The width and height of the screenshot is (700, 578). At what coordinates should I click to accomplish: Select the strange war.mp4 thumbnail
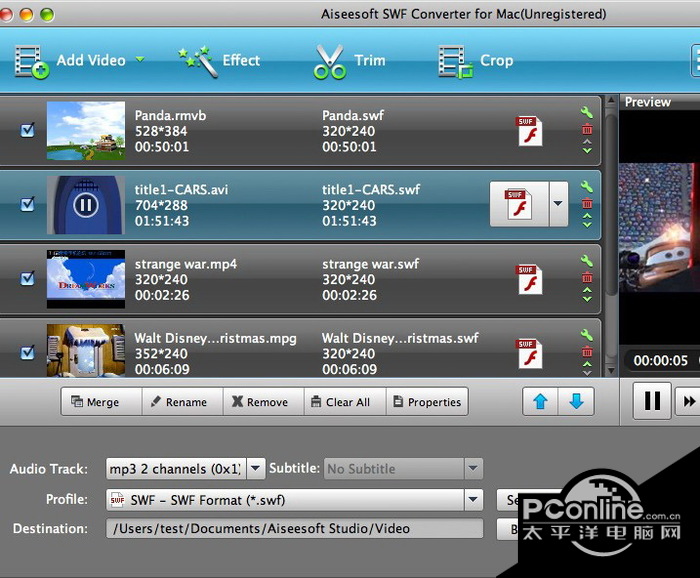86,279
